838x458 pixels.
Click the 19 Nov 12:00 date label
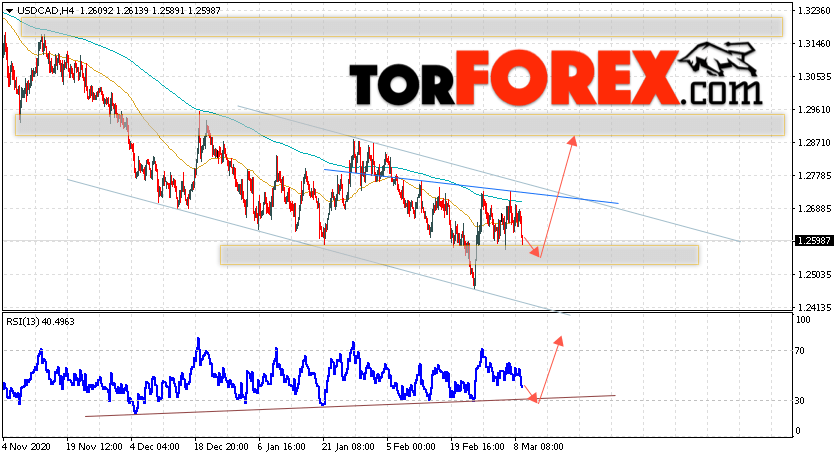pos(94,446)
